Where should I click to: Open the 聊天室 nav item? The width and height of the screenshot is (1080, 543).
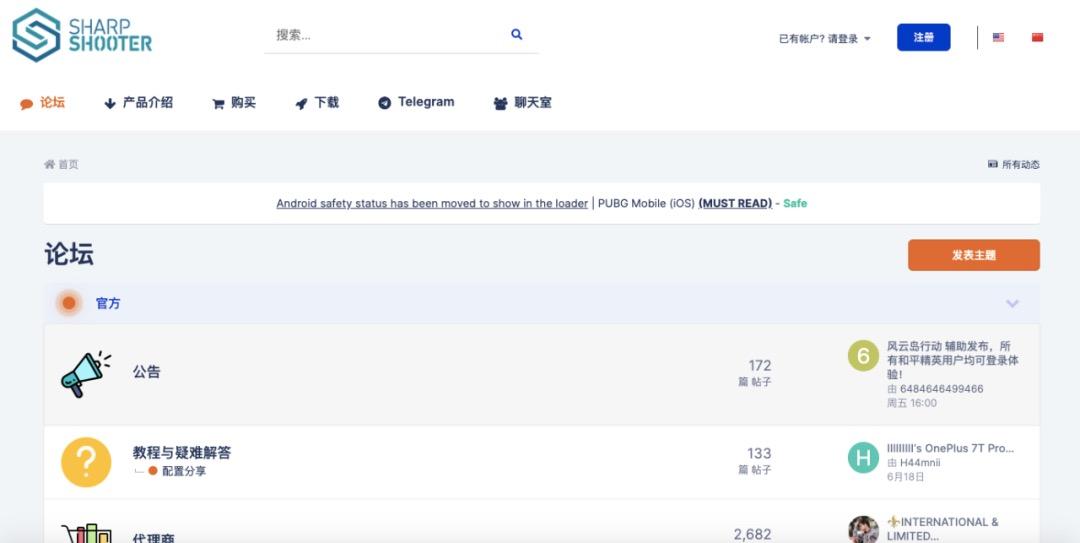523,103
